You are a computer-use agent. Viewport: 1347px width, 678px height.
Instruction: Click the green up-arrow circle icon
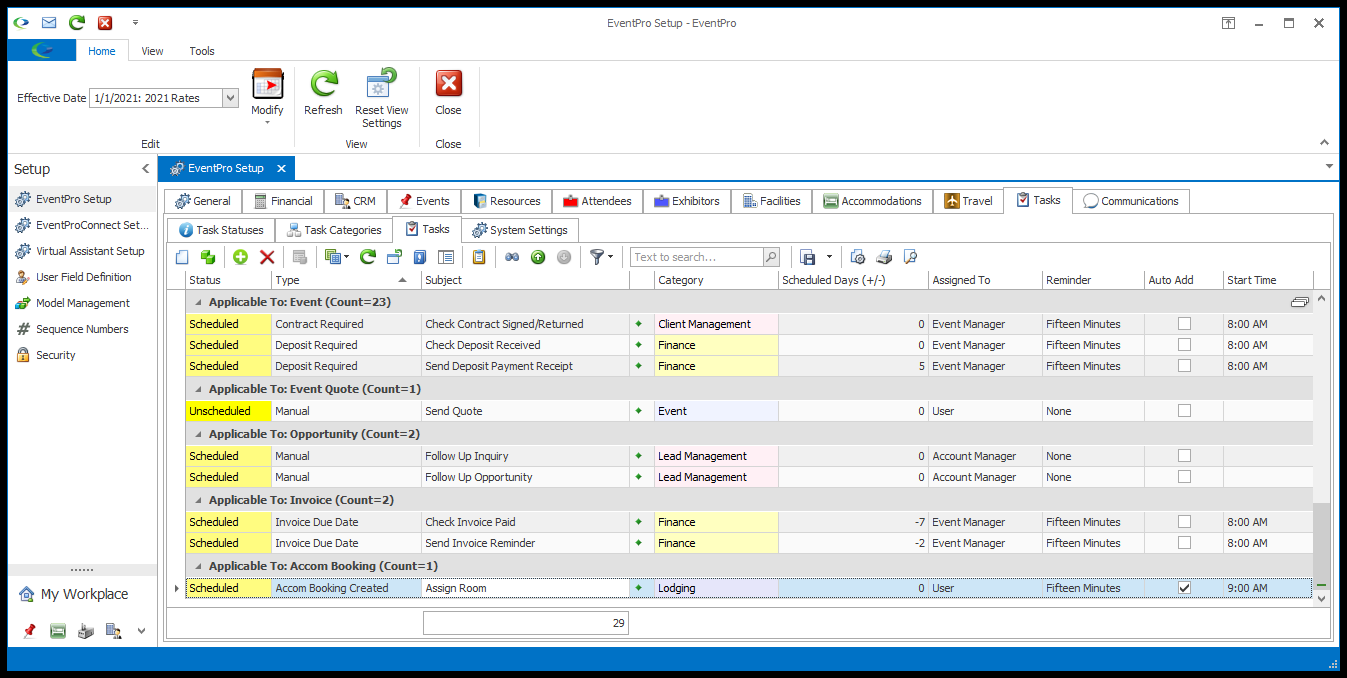pyautogui.click(x=538, y=257)
